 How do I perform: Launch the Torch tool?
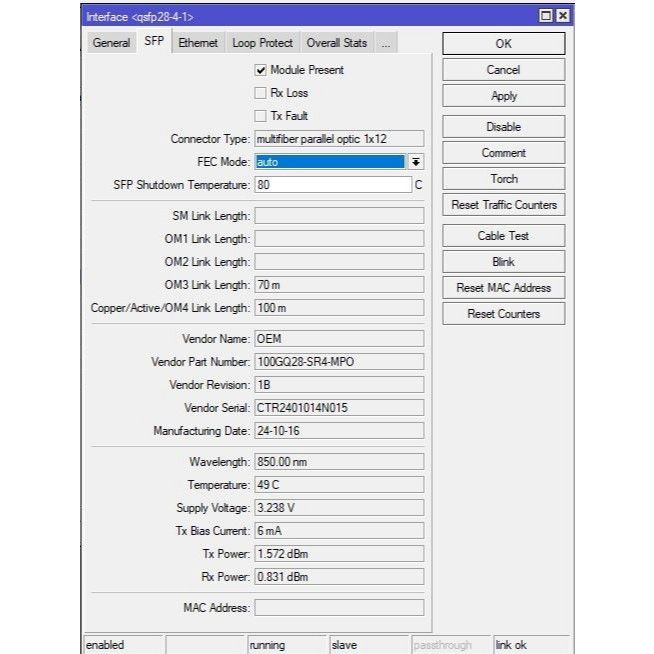pyautogui.click(x=503, y=179)
